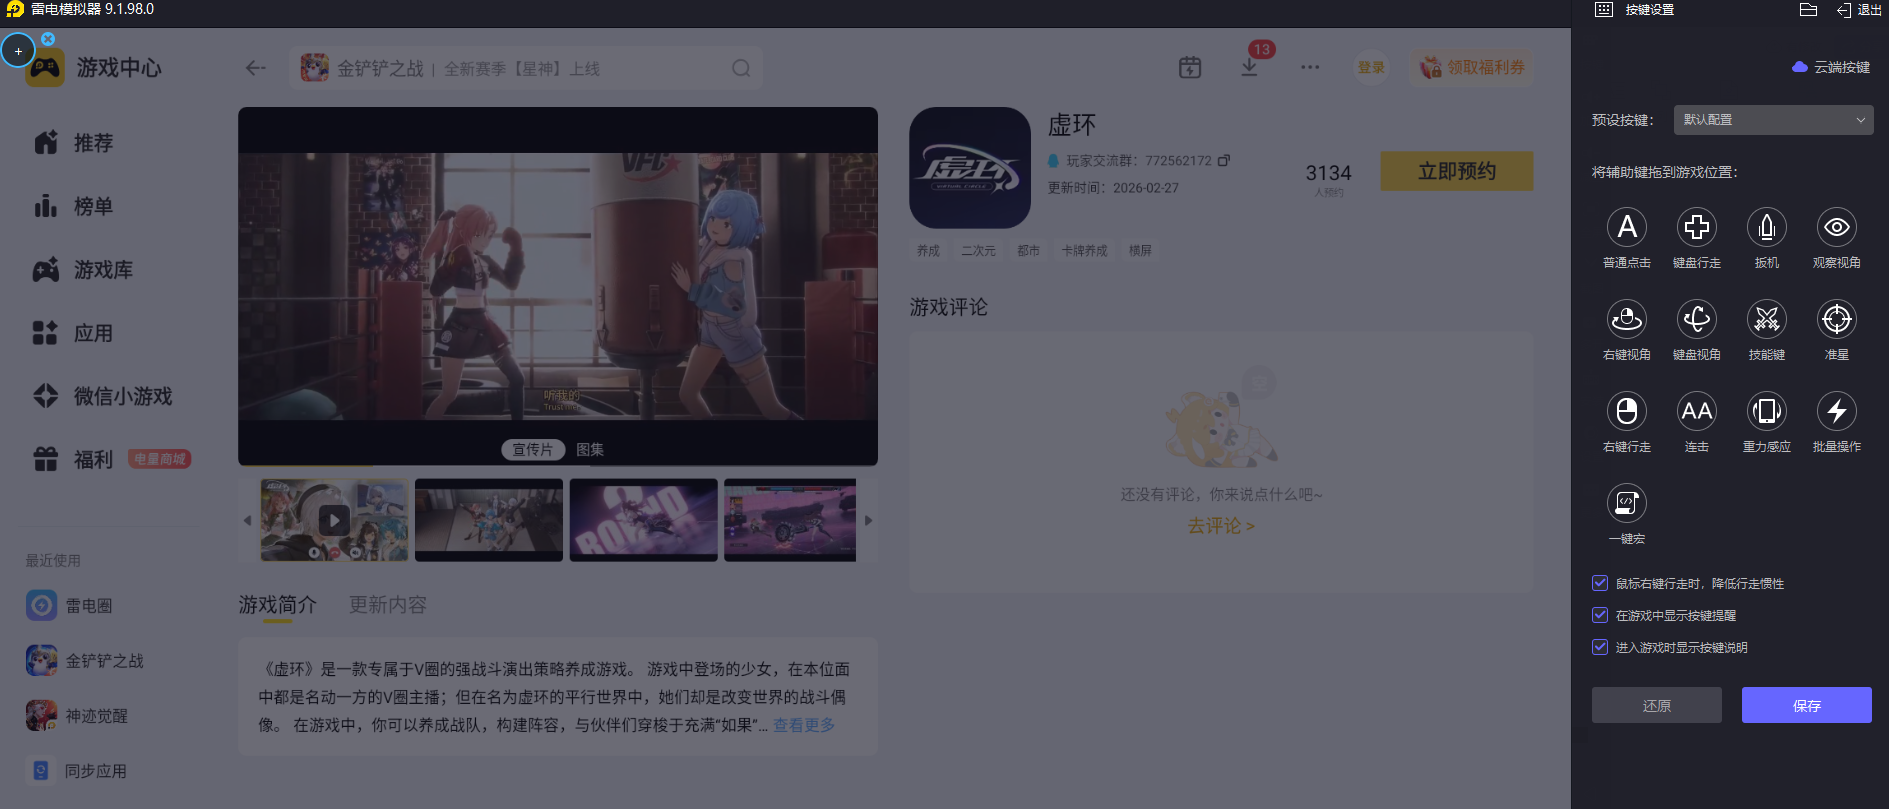Click the 还原 button

[1657, 705]
